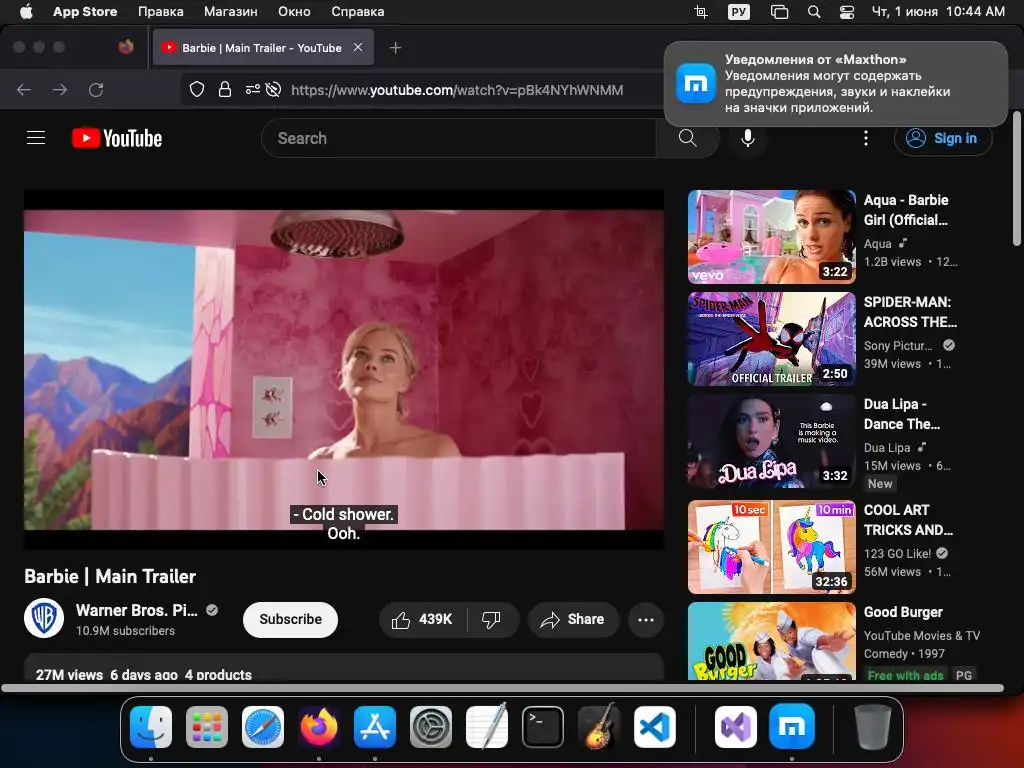The height and width of the screenshot is (768, 1024).
Task: Open the Apple menu
Action: click(x=26, y=11)
